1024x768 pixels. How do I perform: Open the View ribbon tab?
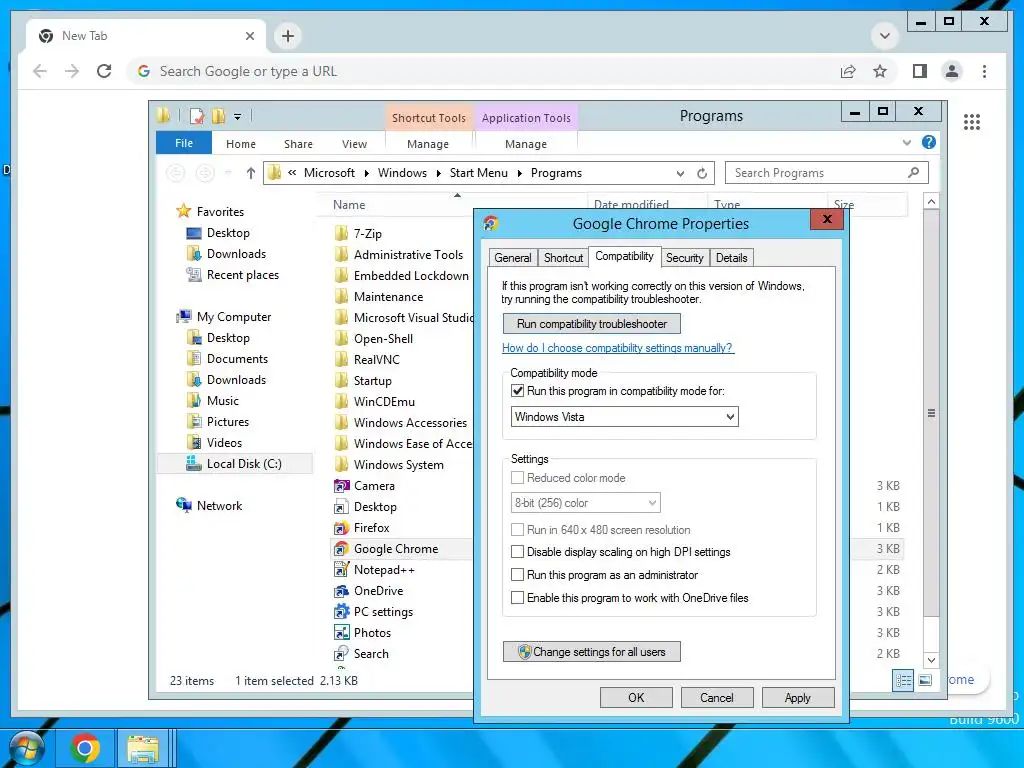(x=354, y=144)
